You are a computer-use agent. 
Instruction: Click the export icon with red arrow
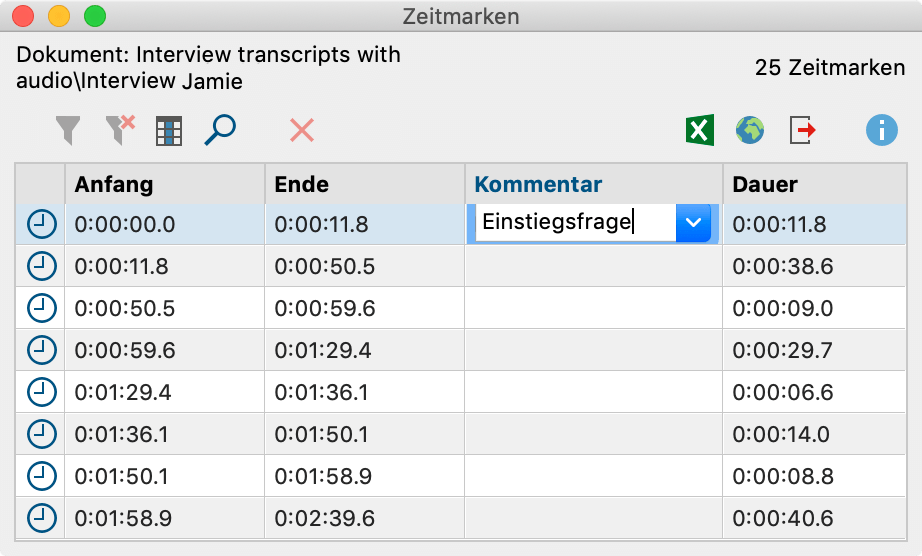pos(802,130)
